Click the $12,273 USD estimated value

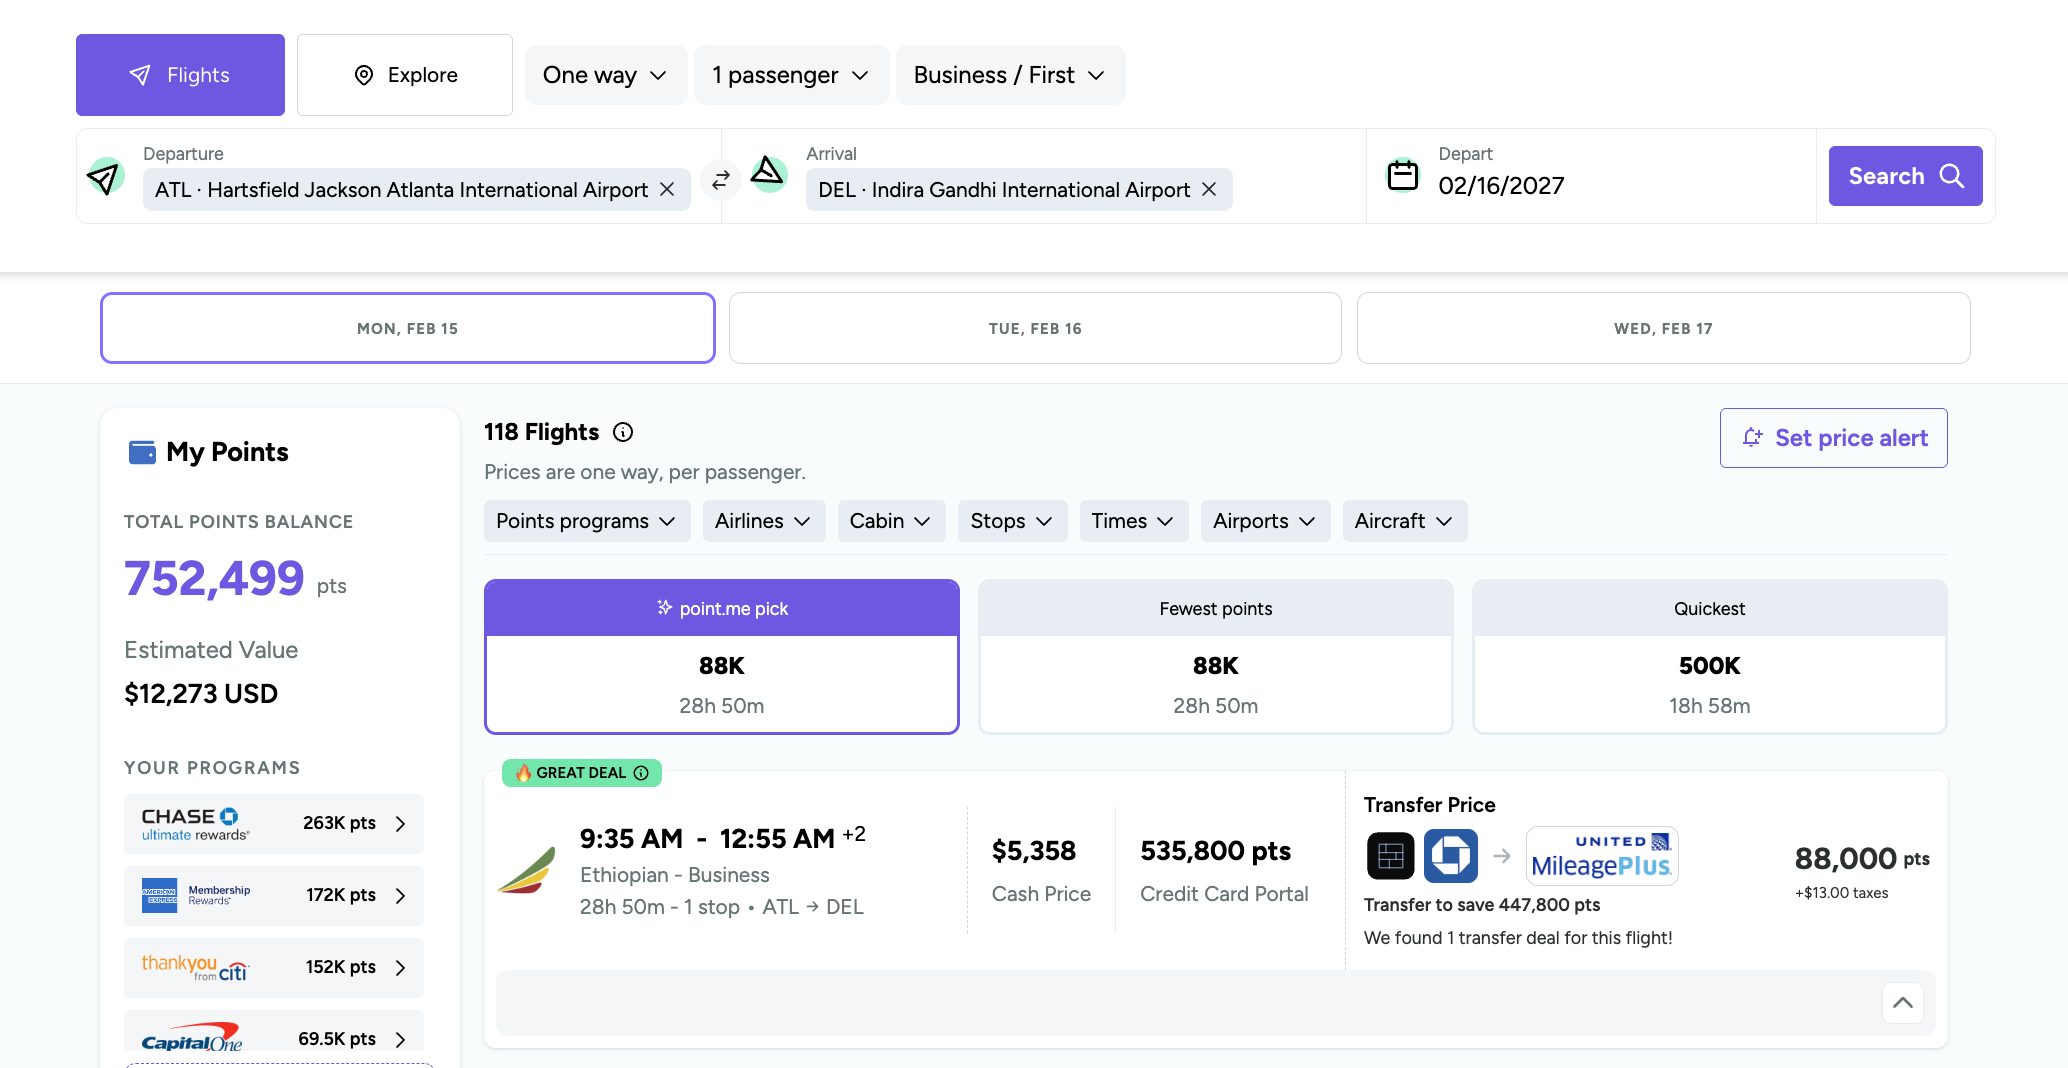[201, 694]
